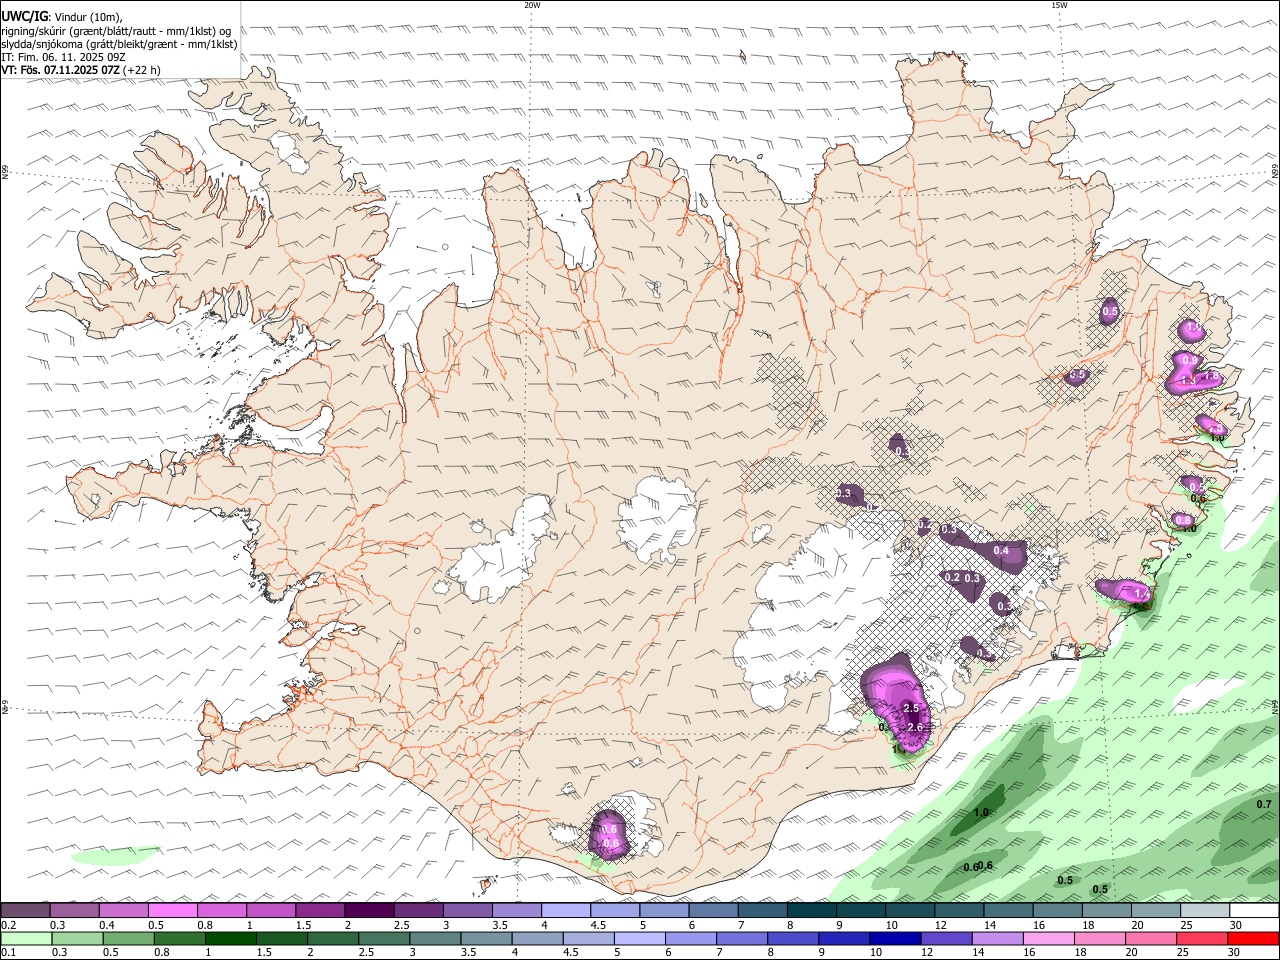Image resolution: width=1280 pixels, height=960 pixels.
Task: Click the "IT: Fim. 06. 11. 2025 09Z" initial time
Action: pos(63,57)
